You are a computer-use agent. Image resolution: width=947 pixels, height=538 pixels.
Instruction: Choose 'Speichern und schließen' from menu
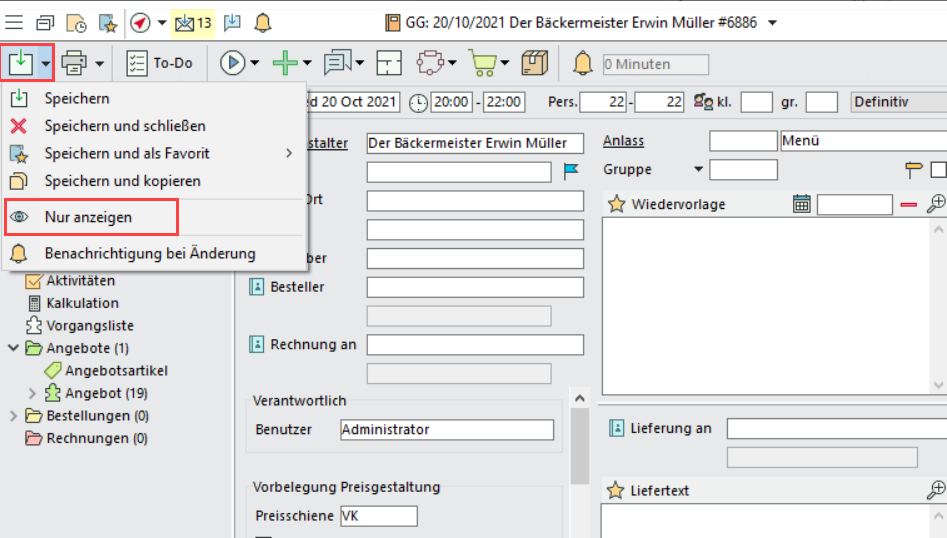125,126
